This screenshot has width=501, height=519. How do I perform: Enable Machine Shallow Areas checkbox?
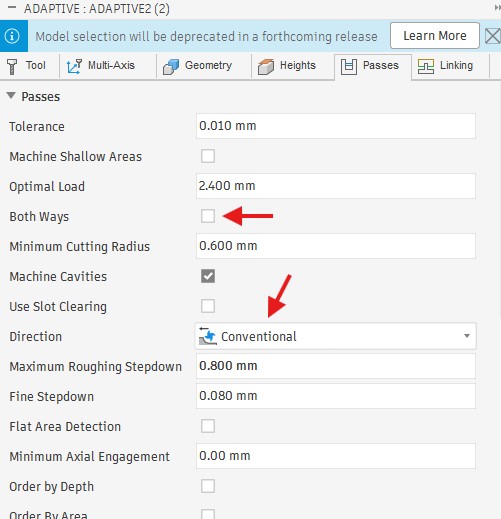pos(208,156)
